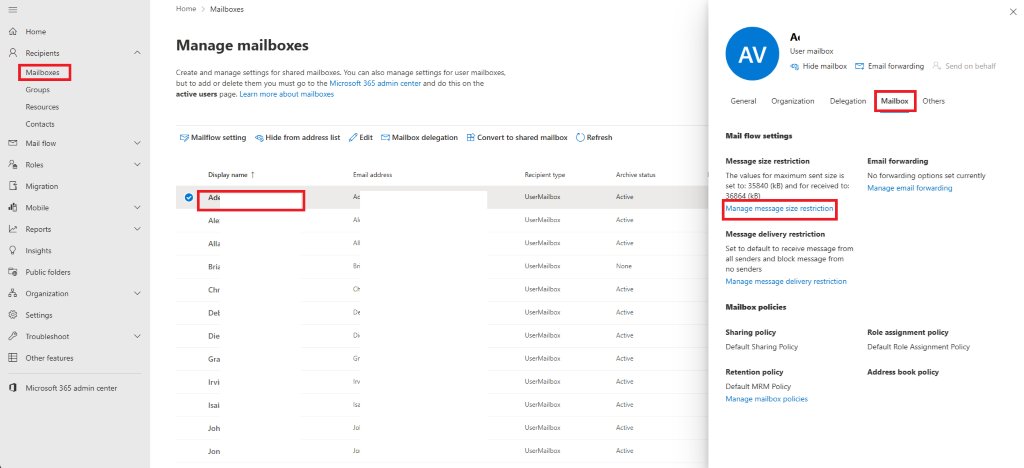Viewport: 1024px width, 468px height.
Task: Switch to the Delegation tab
Action: [x=848, y=101]
